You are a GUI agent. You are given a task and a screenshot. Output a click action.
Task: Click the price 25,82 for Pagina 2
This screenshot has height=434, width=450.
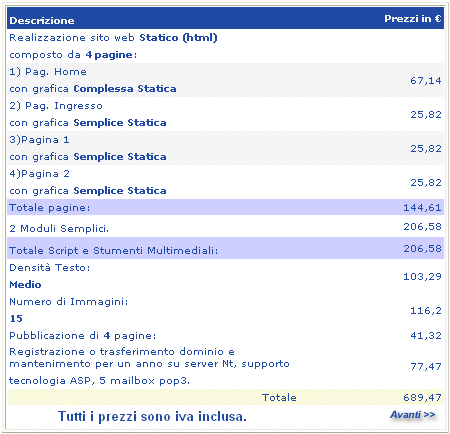pyautogui.click(x=426, y=183)
